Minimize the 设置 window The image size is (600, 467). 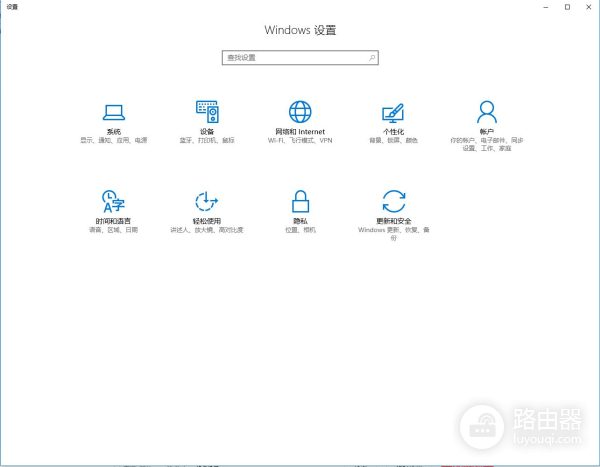point(546,7)
